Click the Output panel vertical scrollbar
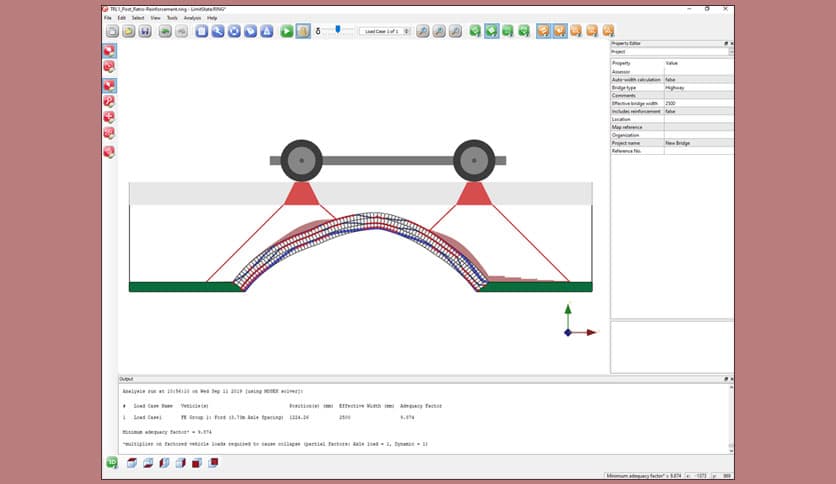The width and height of the screenshot is (836, 484). click(731, 419)
